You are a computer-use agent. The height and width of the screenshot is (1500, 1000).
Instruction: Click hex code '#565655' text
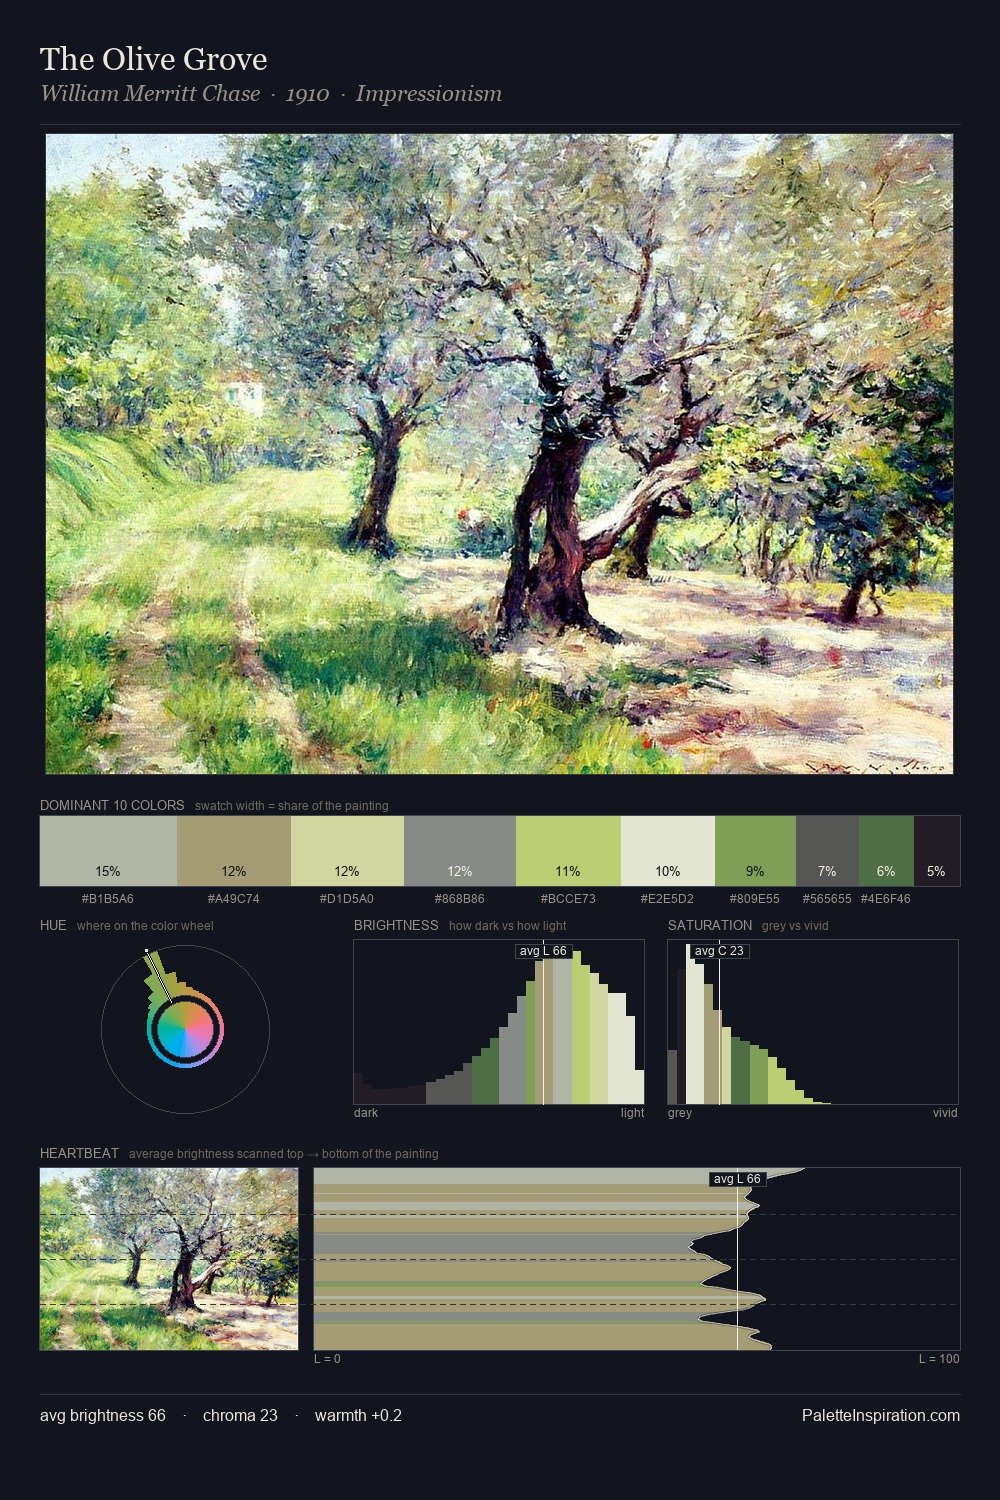(x=827, y=899)
